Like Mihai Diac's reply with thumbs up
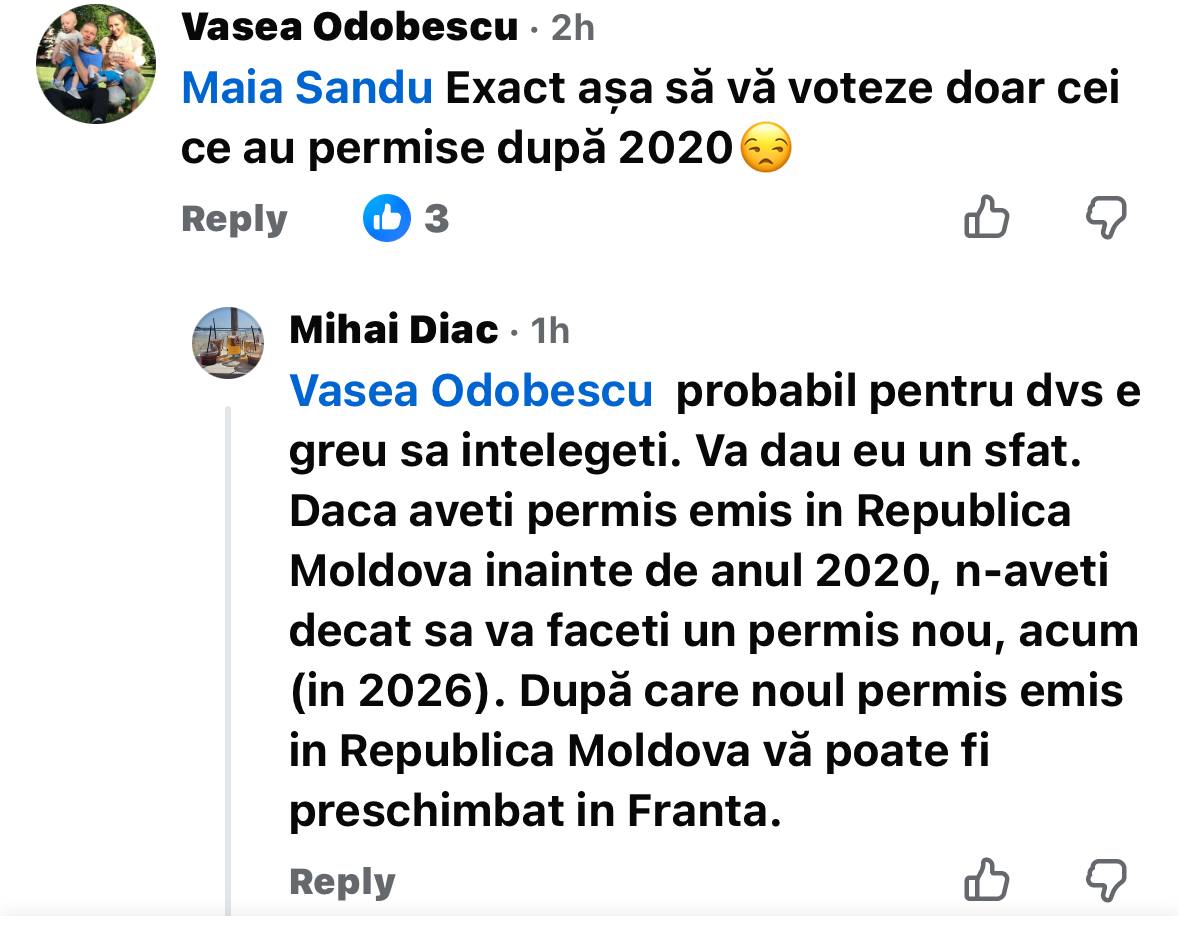The height and width of the screenshot is (930, 1179). tap(986, 880)
